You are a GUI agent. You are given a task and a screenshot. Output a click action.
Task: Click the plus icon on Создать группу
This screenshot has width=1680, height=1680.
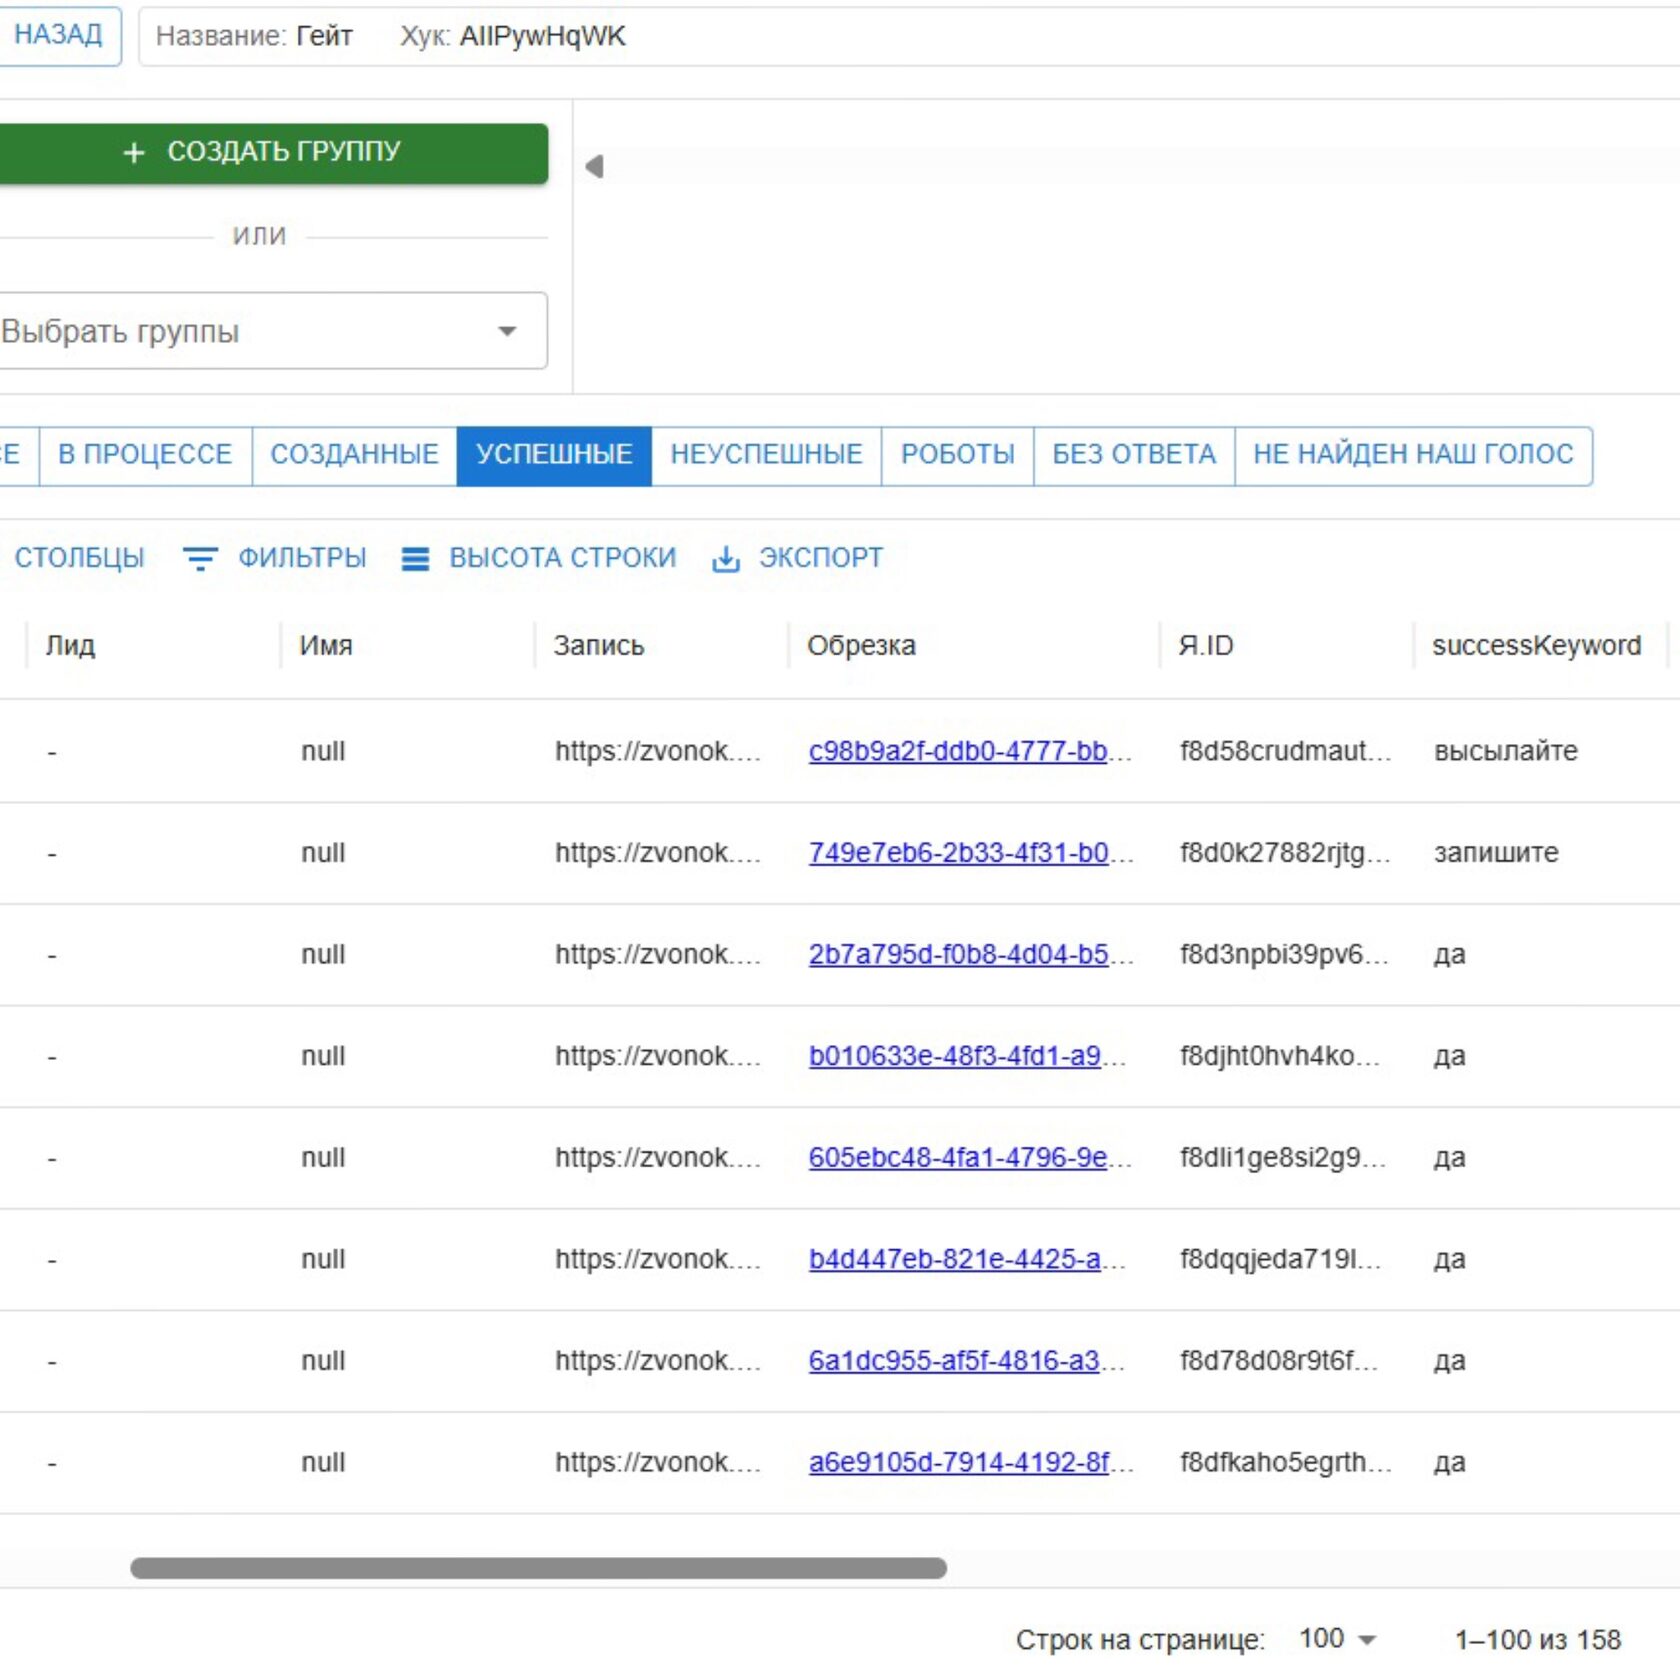pos(134,152)
